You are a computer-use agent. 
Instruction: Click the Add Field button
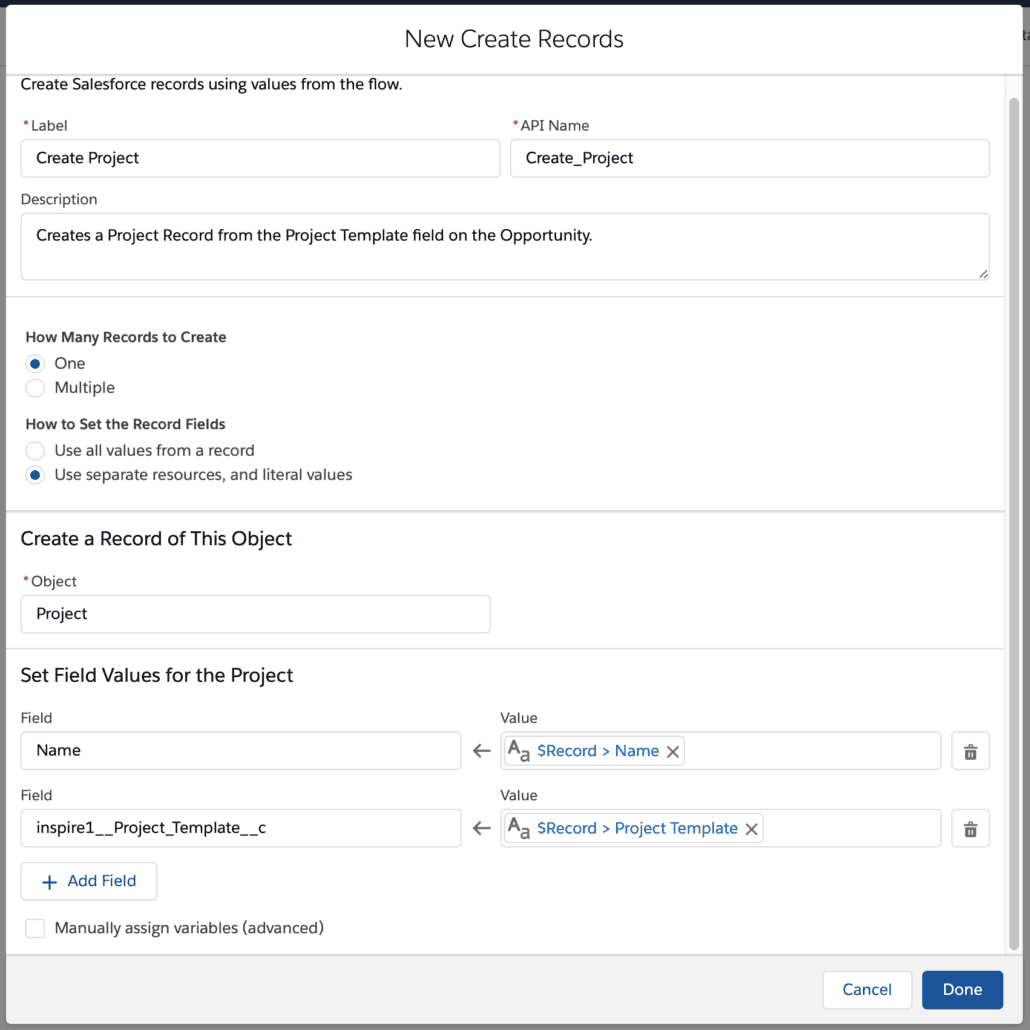[x=89, y=882]
